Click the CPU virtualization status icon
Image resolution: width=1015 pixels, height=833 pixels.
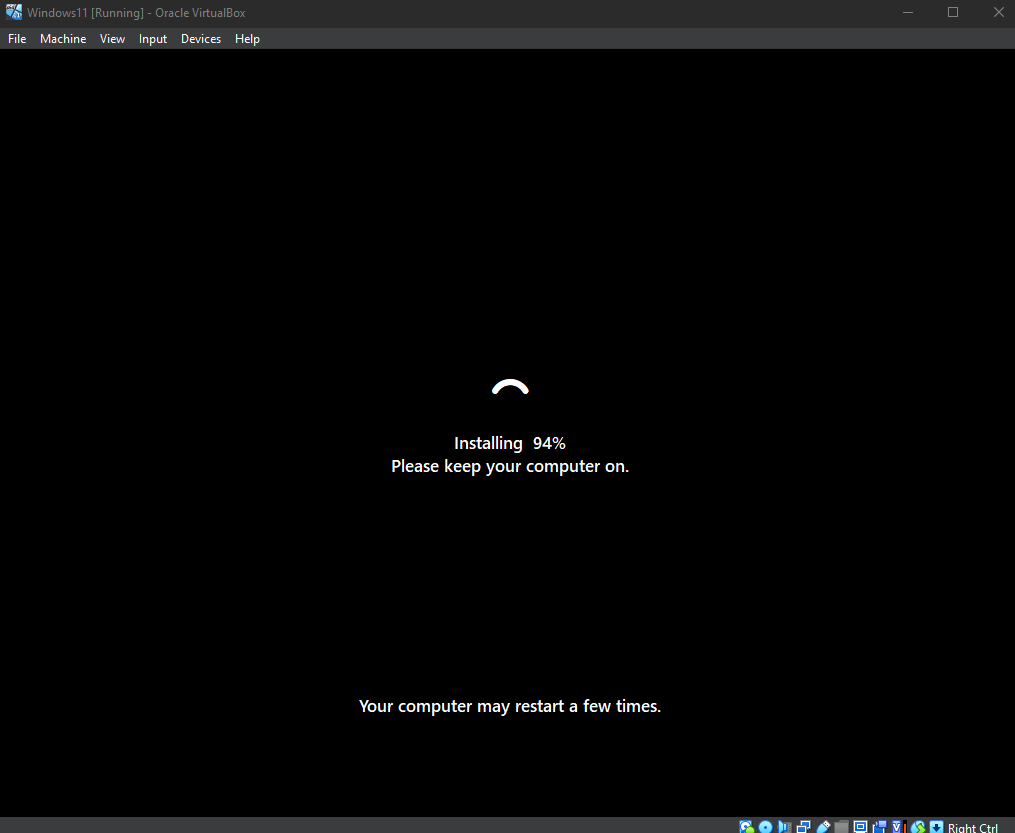tap(898, 827)
